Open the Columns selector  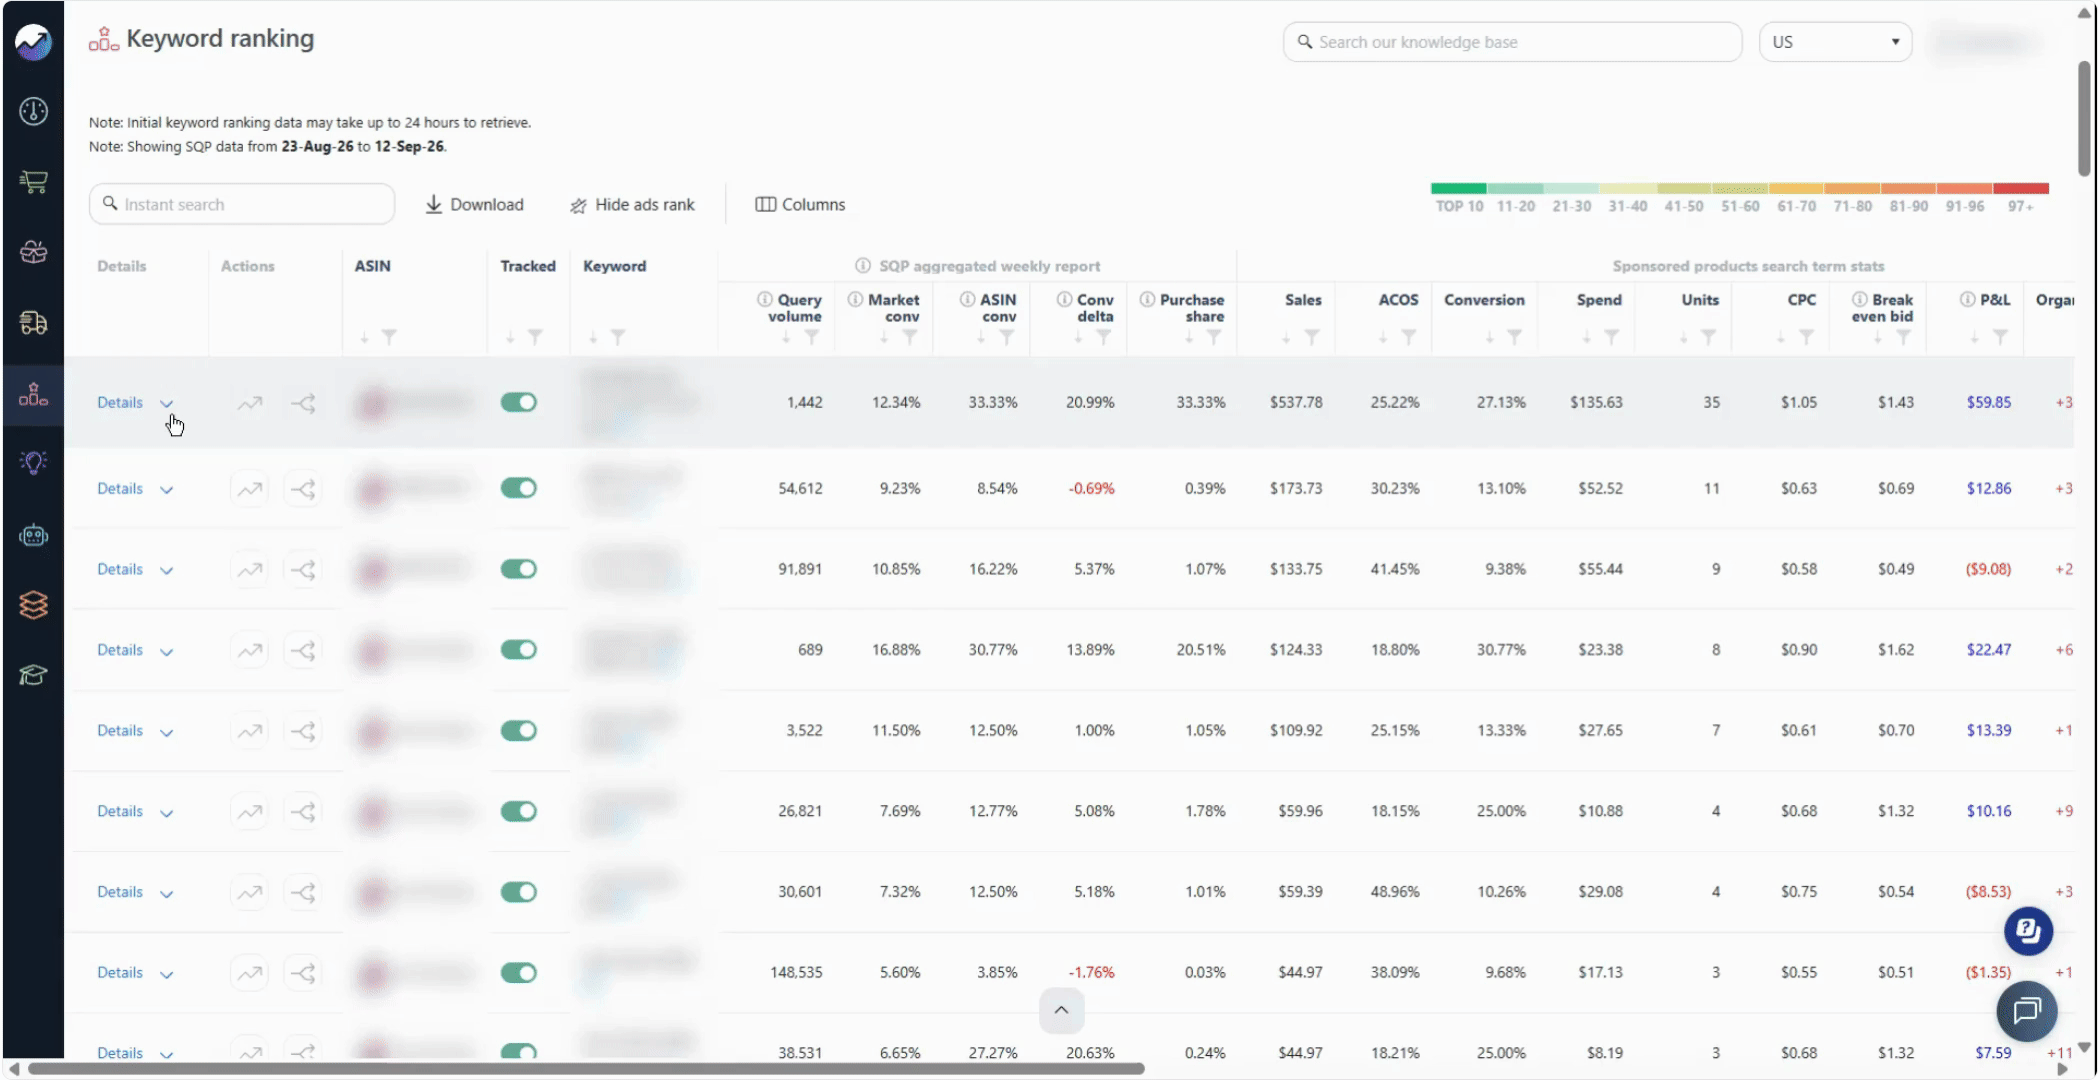coord(800,204)
